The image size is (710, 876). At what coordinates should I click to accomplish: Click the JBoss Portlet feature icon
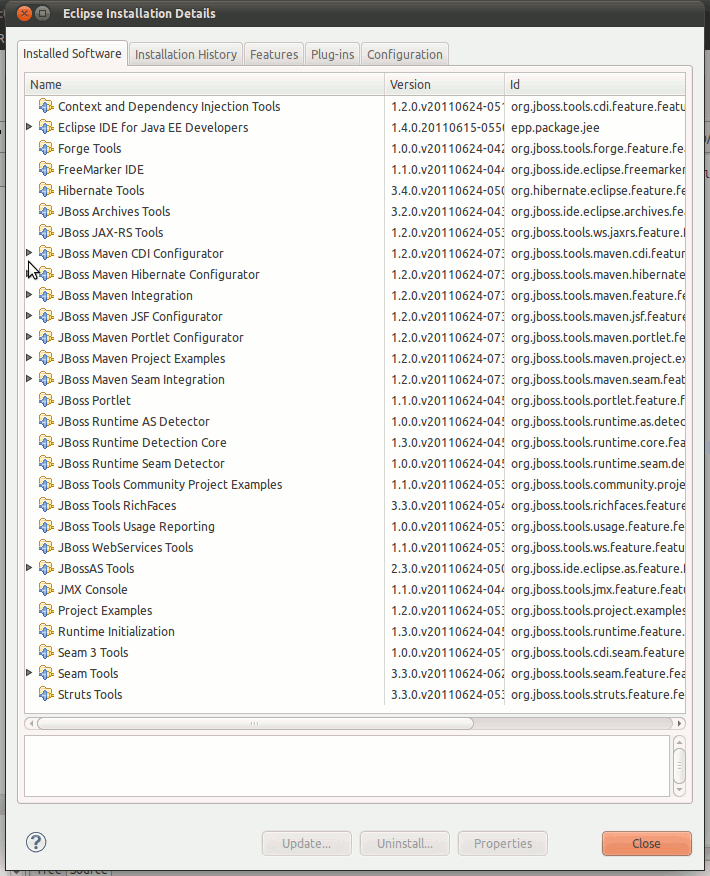[x=46, y=400]
